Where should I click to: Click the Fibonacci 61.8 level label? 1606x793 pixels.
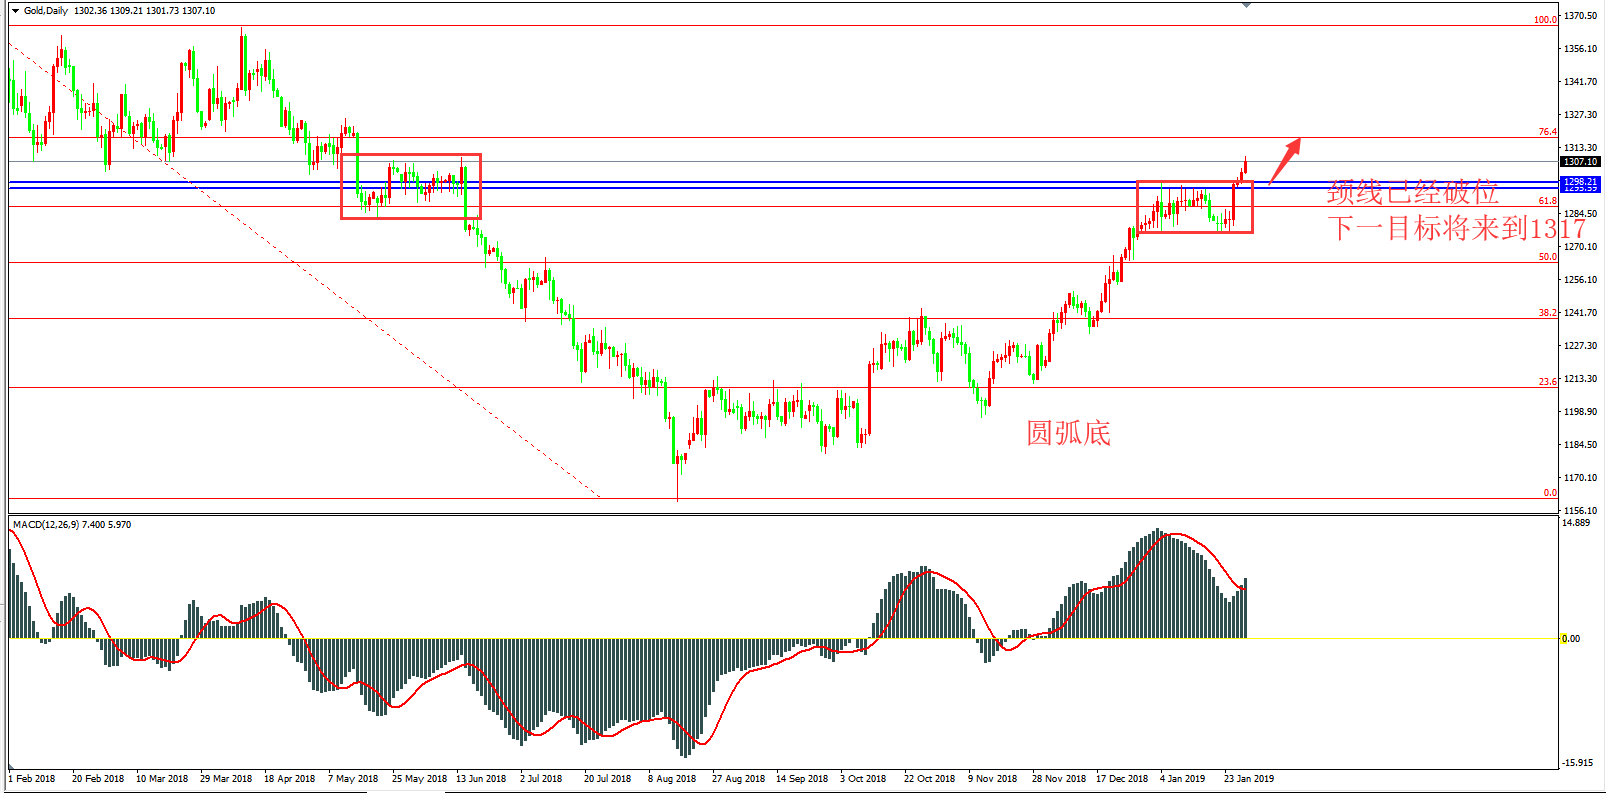[x=1547, y=201]
